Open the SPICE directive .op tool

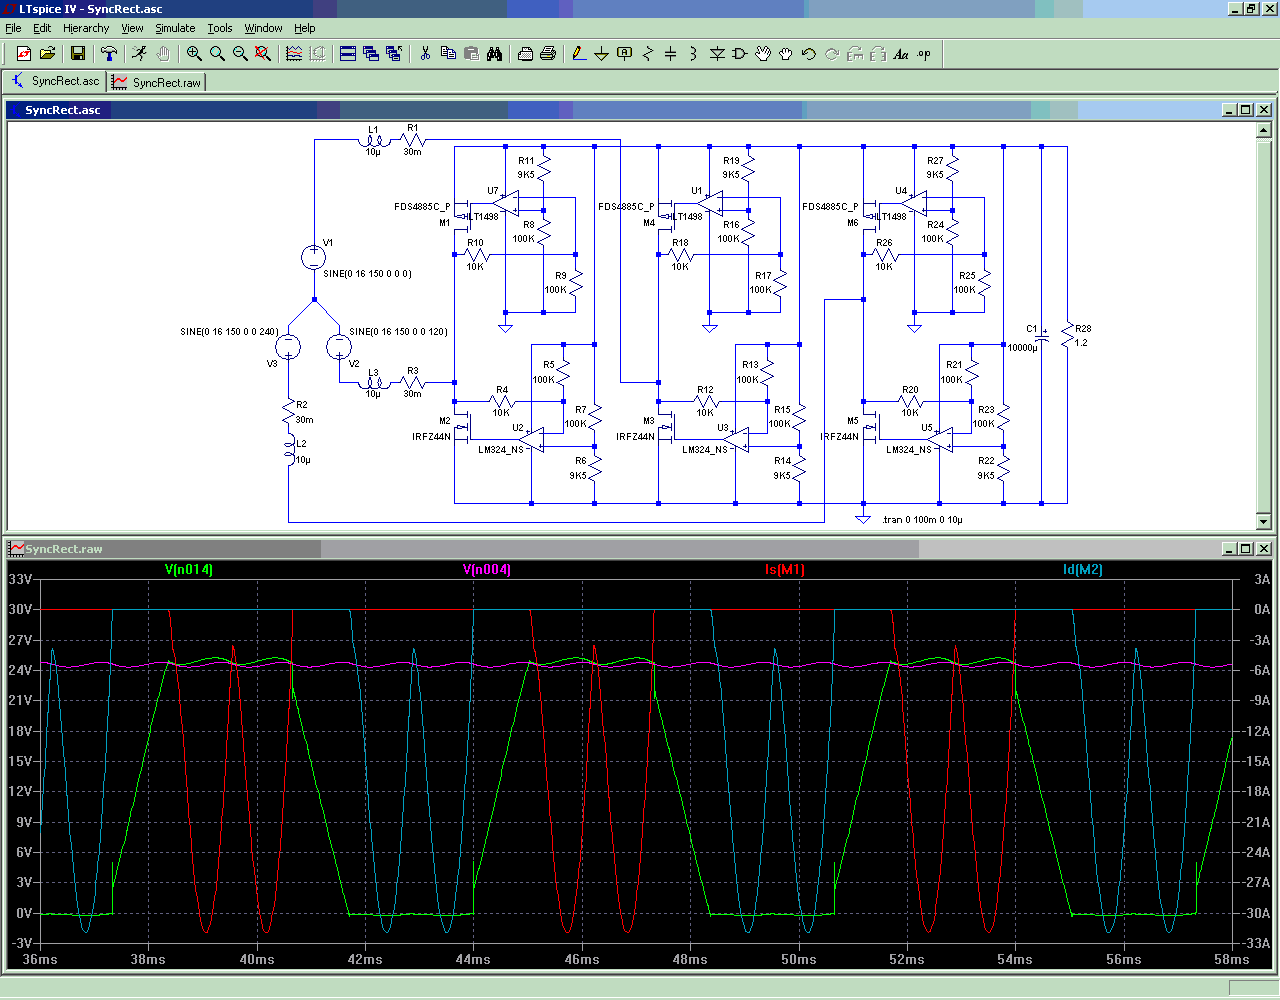(924, 53)
